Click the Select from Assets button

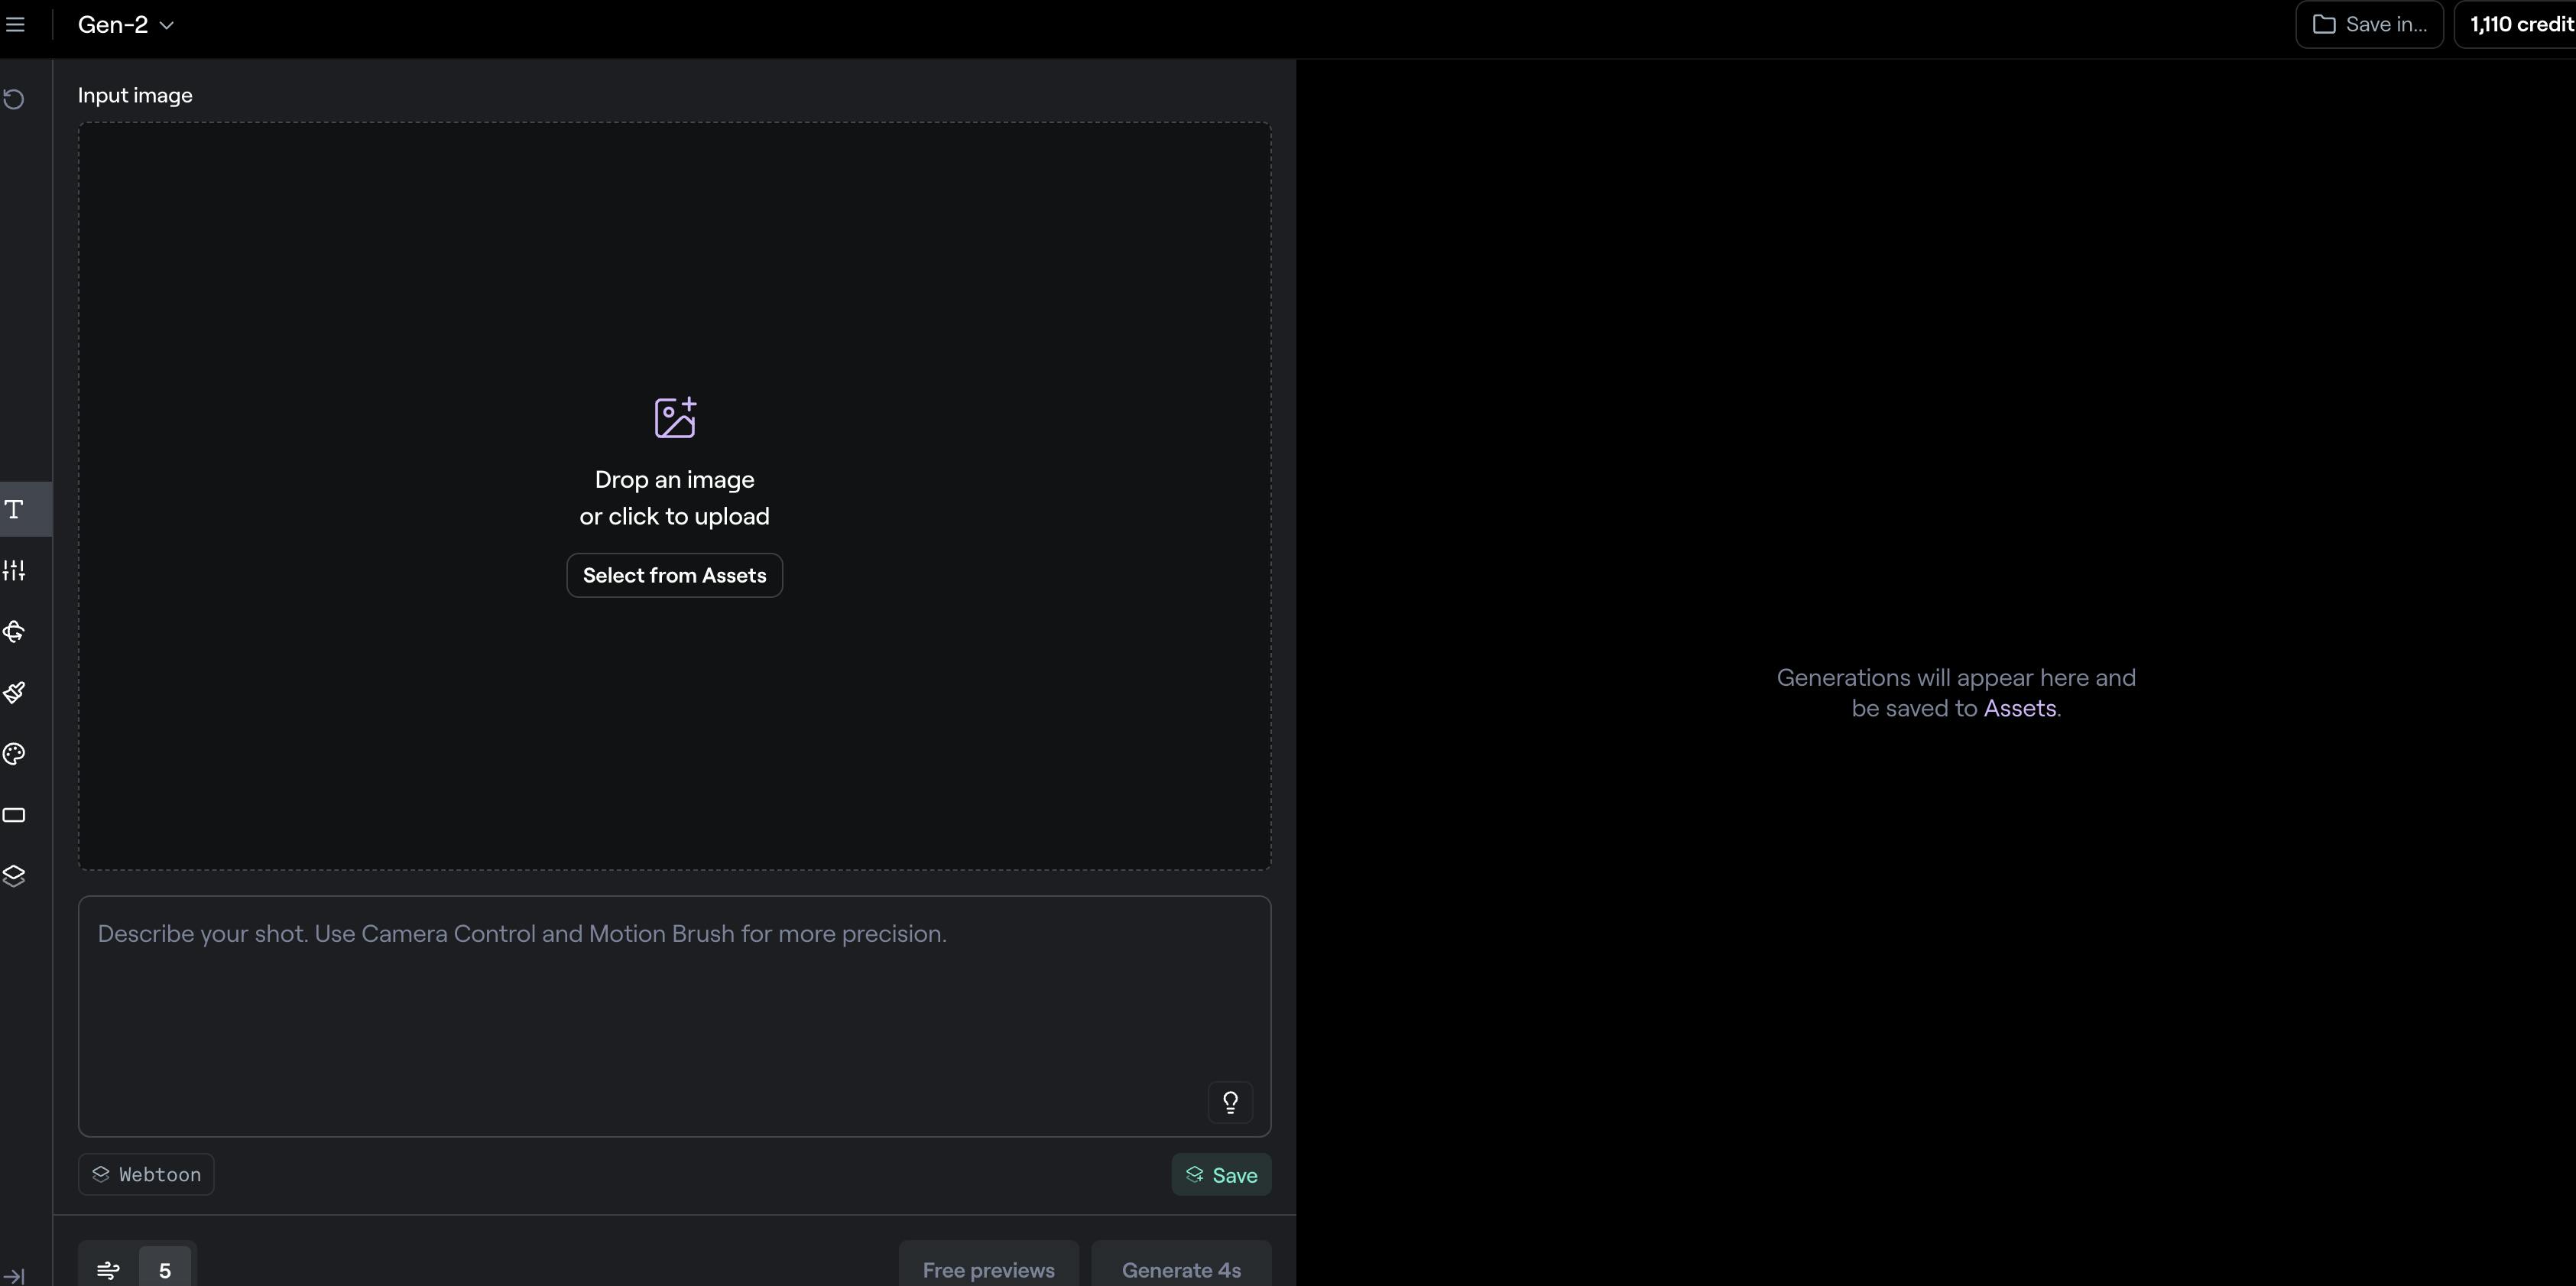click(x=674, y=576)
